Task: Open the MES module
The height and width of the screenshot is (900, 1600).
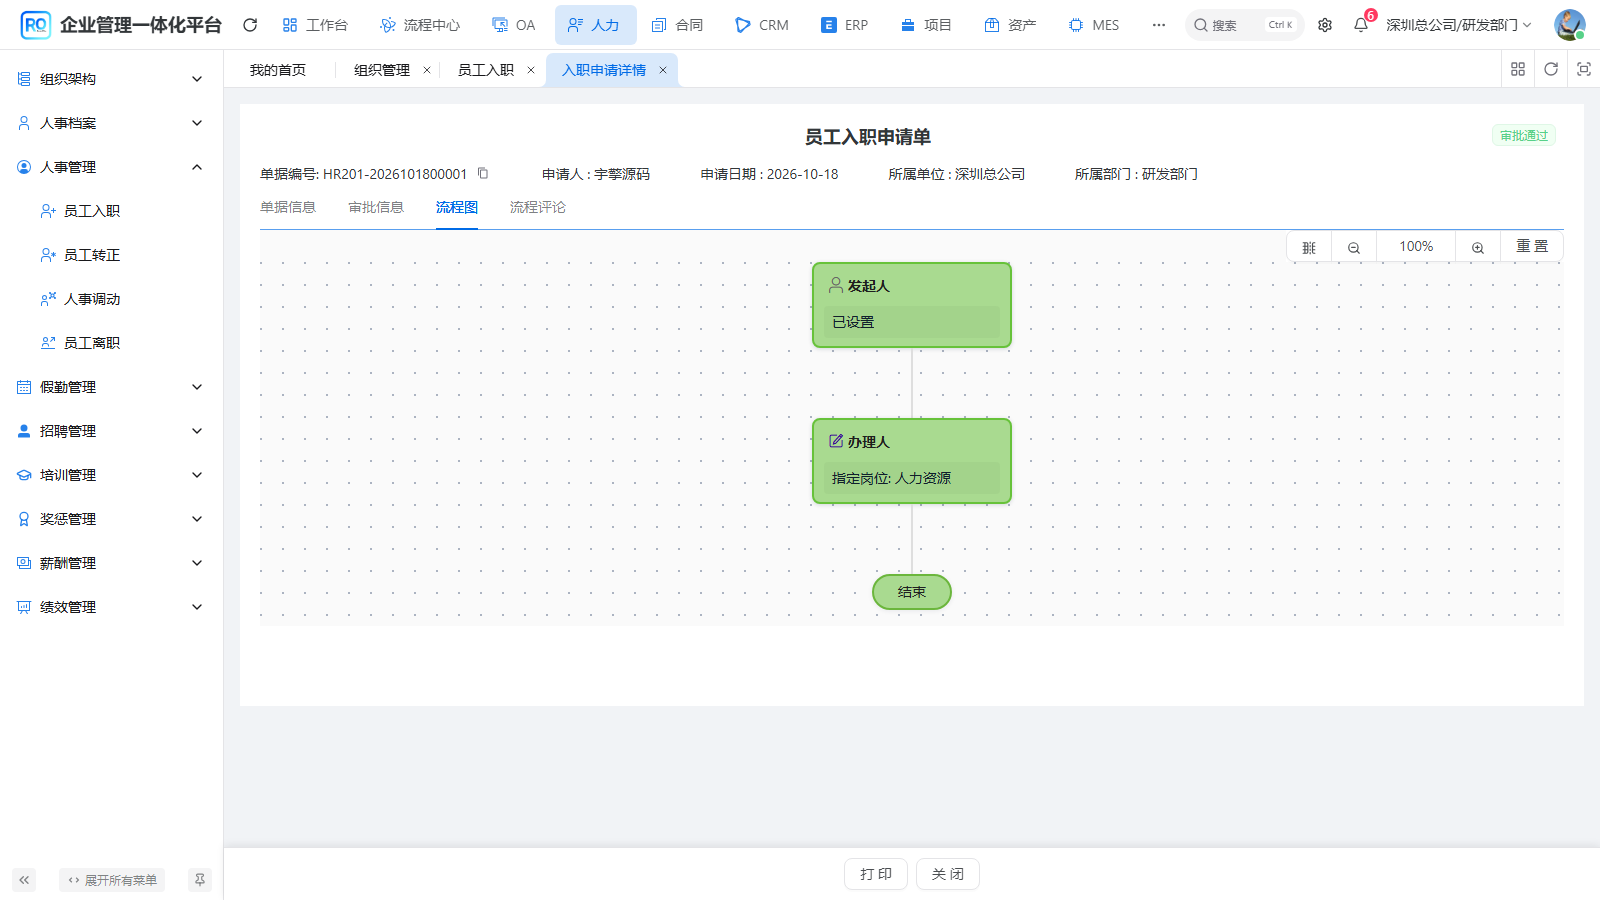Action: coord(1094,25)
